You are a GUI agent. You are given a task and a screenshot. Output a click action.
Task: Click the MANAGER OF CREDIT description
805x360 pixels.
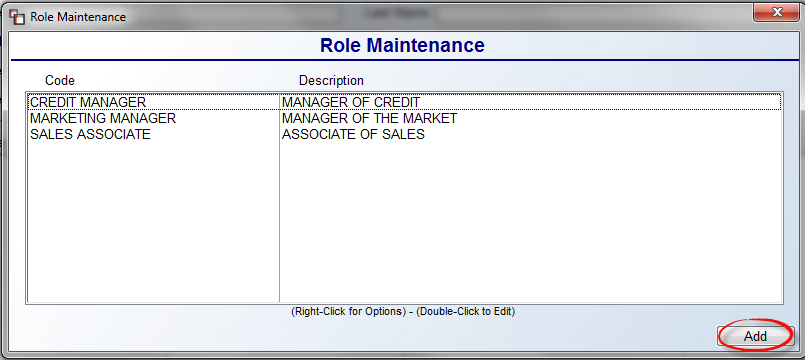coord(351,102)
